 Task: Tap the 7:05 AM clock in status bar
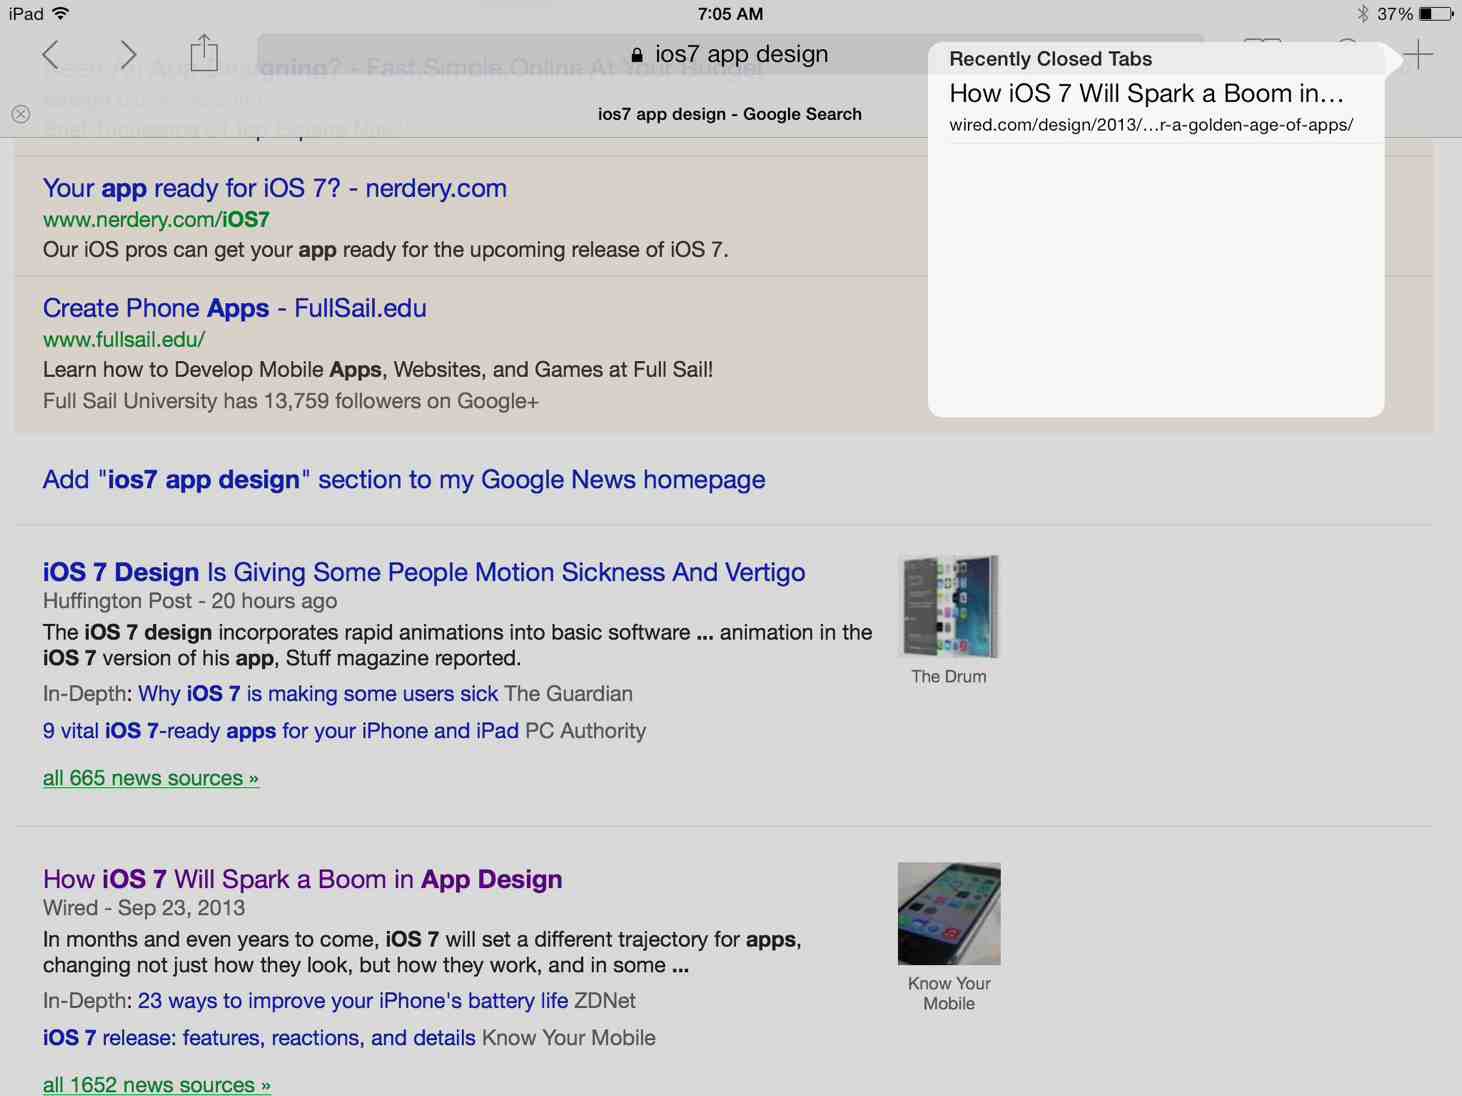coord(731,14)
